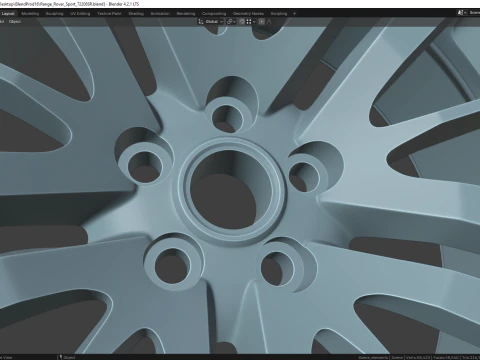Image resolution: width=480 pixels, height=360 pixels.
Task: Toggle proportional editing
Action: click(262, 22)
